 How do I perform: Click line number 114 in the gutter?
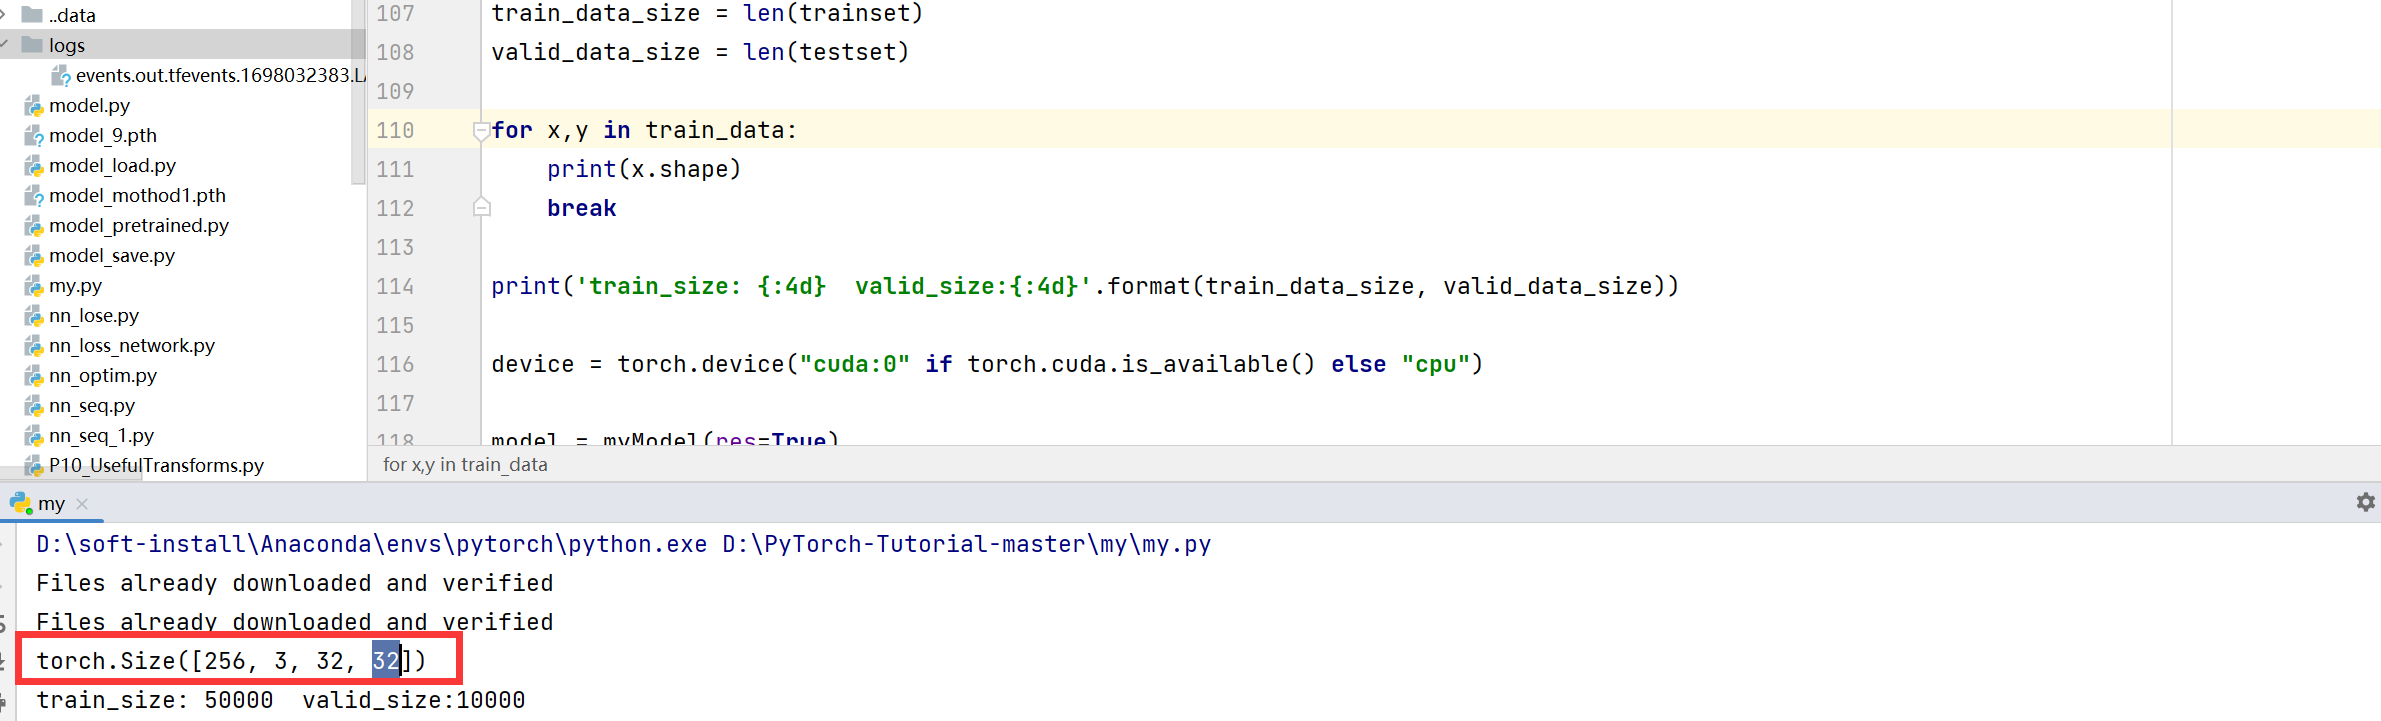pyautogui.click(x=395, y=287)
